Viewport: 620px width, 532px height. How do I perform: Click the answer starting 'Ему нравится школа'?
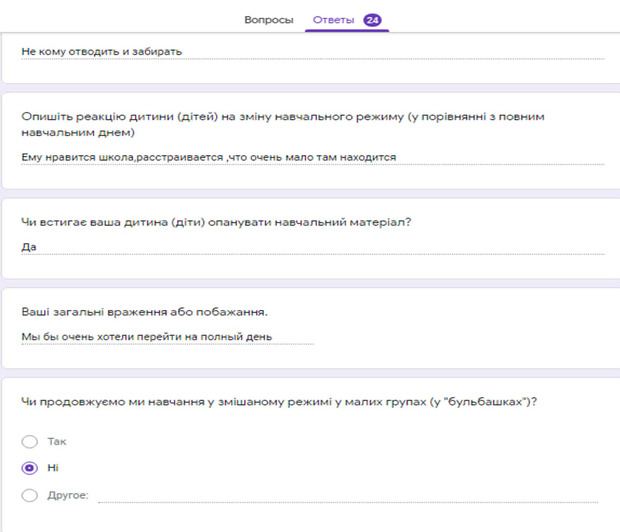(209, 157)
